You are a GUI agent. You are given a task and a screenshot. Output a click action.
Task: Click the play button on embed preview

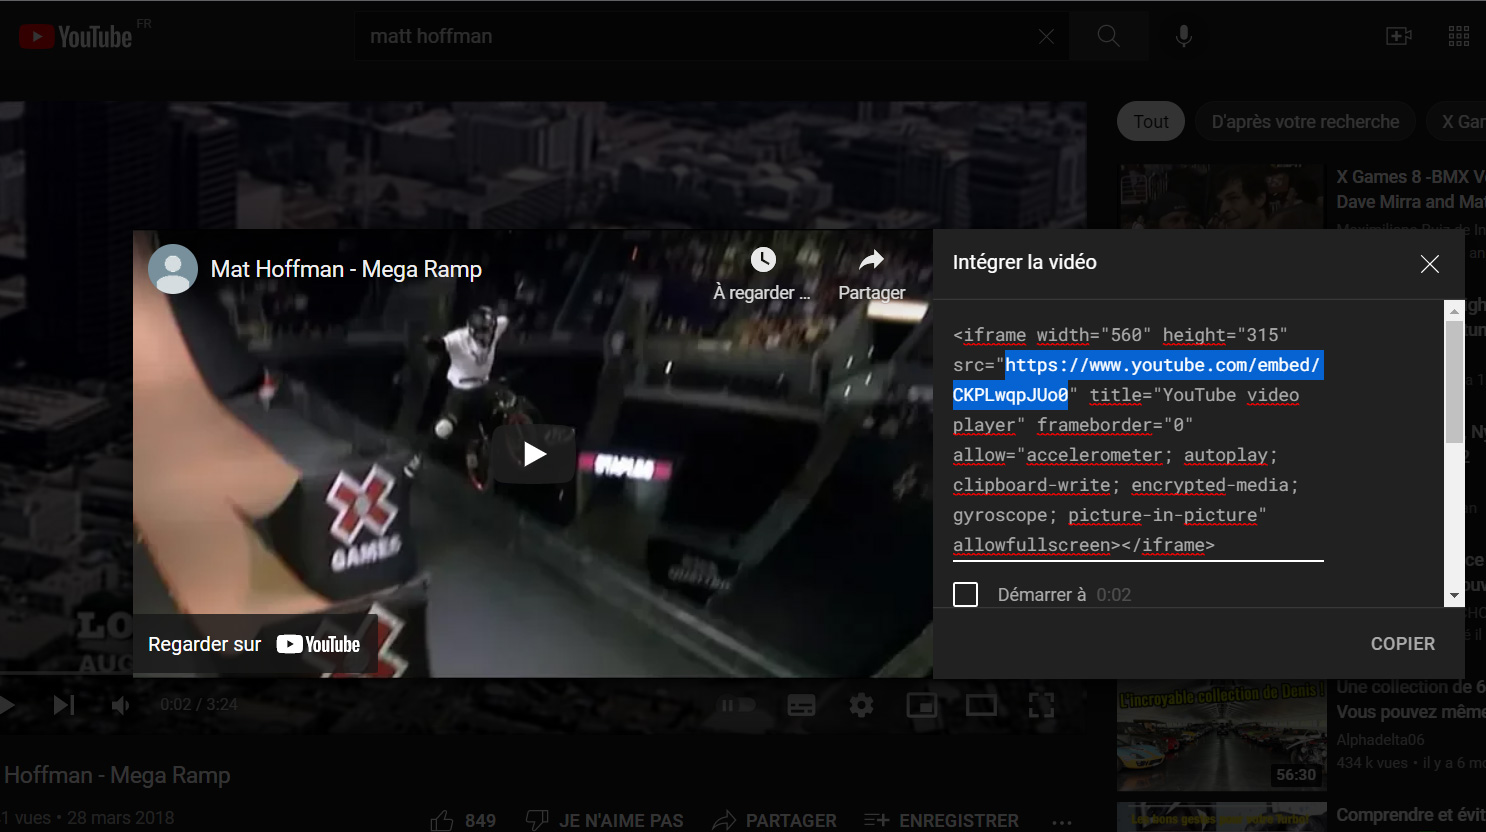click(533, 455)
